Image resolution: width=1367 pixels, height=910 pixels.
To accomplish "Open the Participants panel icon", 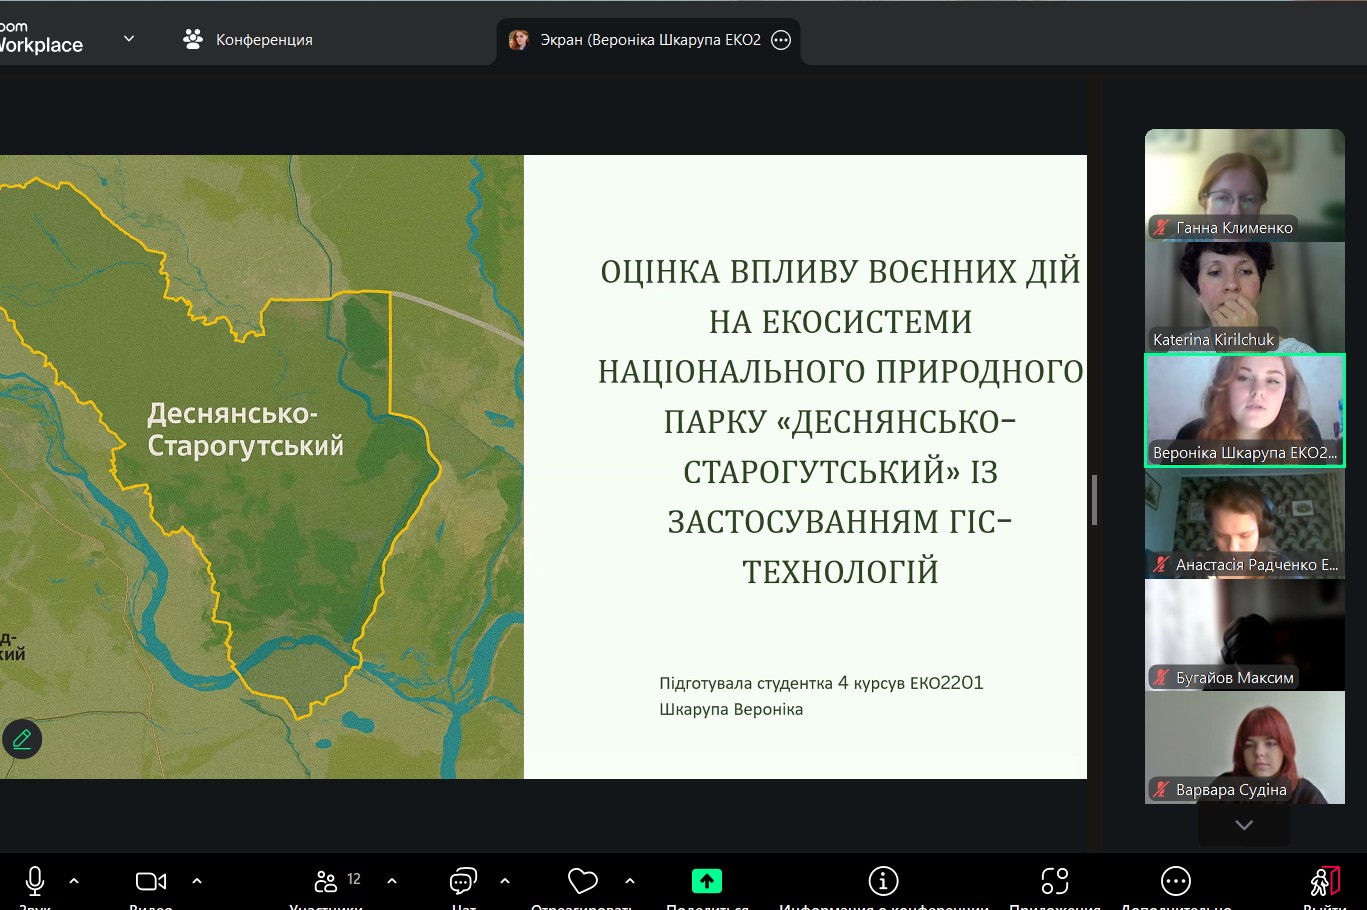I will point(326,881).
